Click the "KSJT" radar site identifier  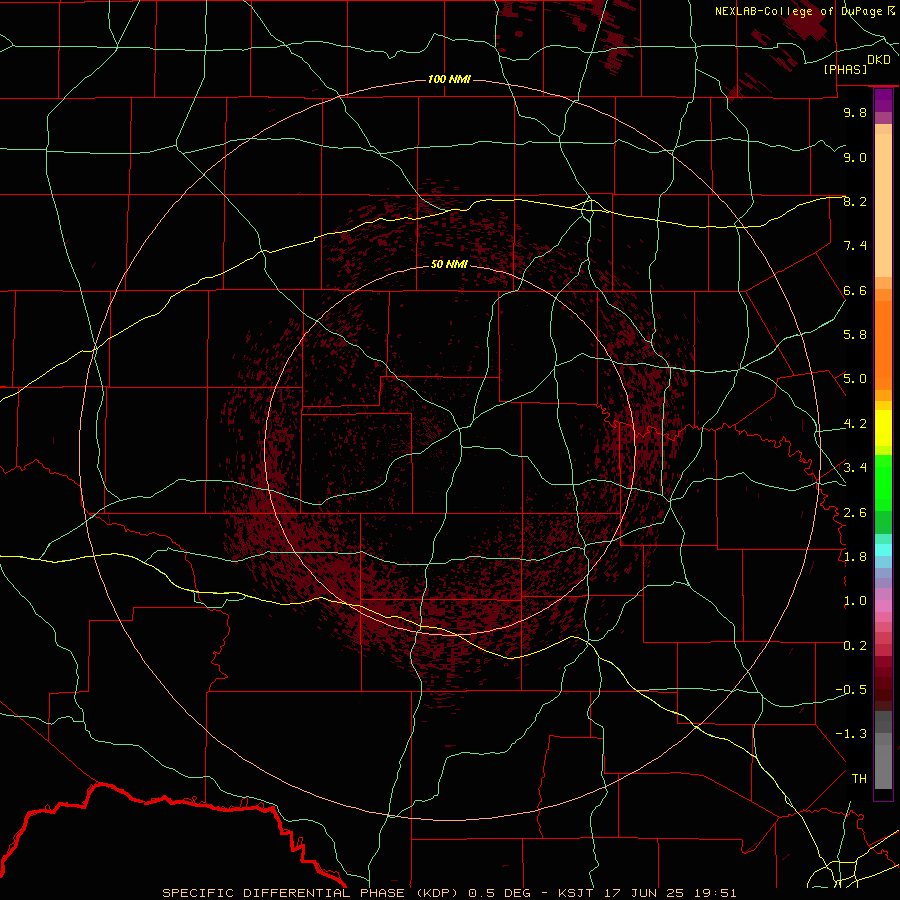(577, 893)
